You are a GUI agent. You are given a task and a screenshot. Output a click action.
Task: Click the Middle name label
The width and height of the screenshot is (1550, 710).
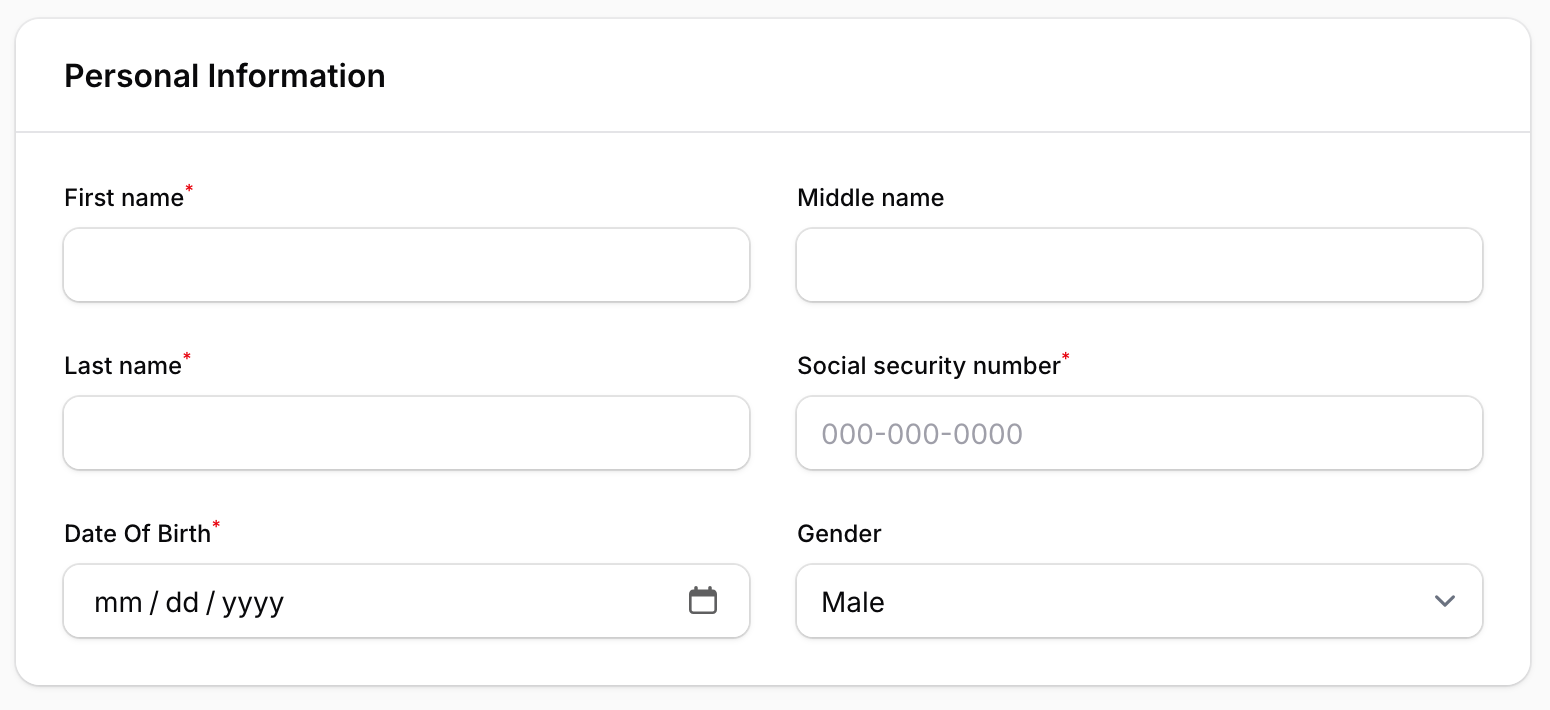coord(870,198)
